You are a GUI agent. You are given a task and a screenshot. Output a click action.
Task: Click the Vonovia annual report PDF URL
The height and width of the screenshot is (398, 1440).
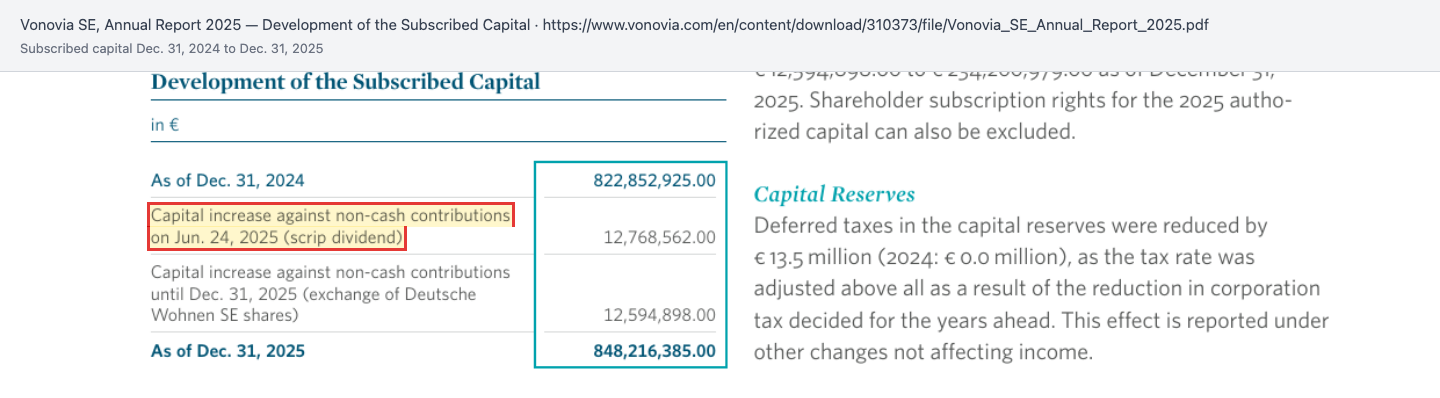click(876, 25)
